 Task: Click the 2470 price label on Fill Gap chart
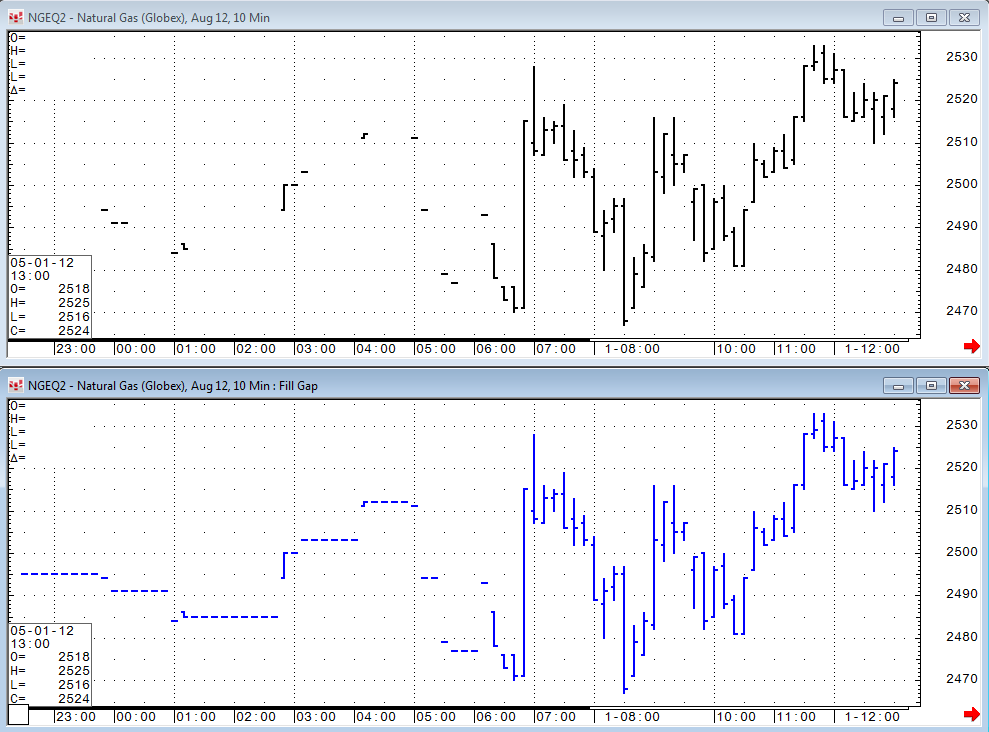coord(960,679)
